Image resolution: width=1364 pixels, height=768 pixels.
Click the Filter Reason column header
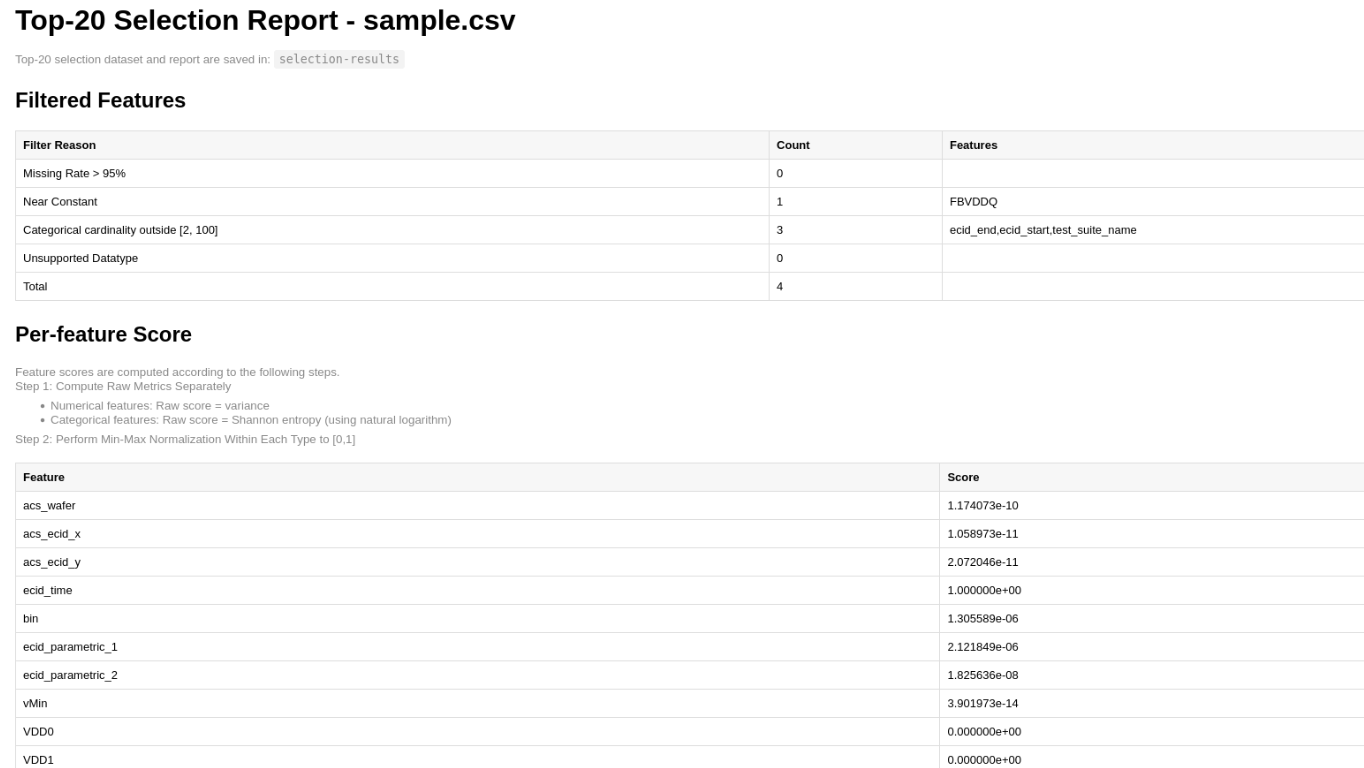click(59, 145)
